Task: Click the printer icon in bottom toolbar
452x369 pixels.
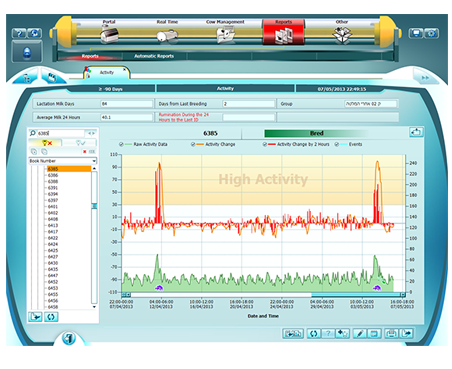Action: tap(391, 333)
